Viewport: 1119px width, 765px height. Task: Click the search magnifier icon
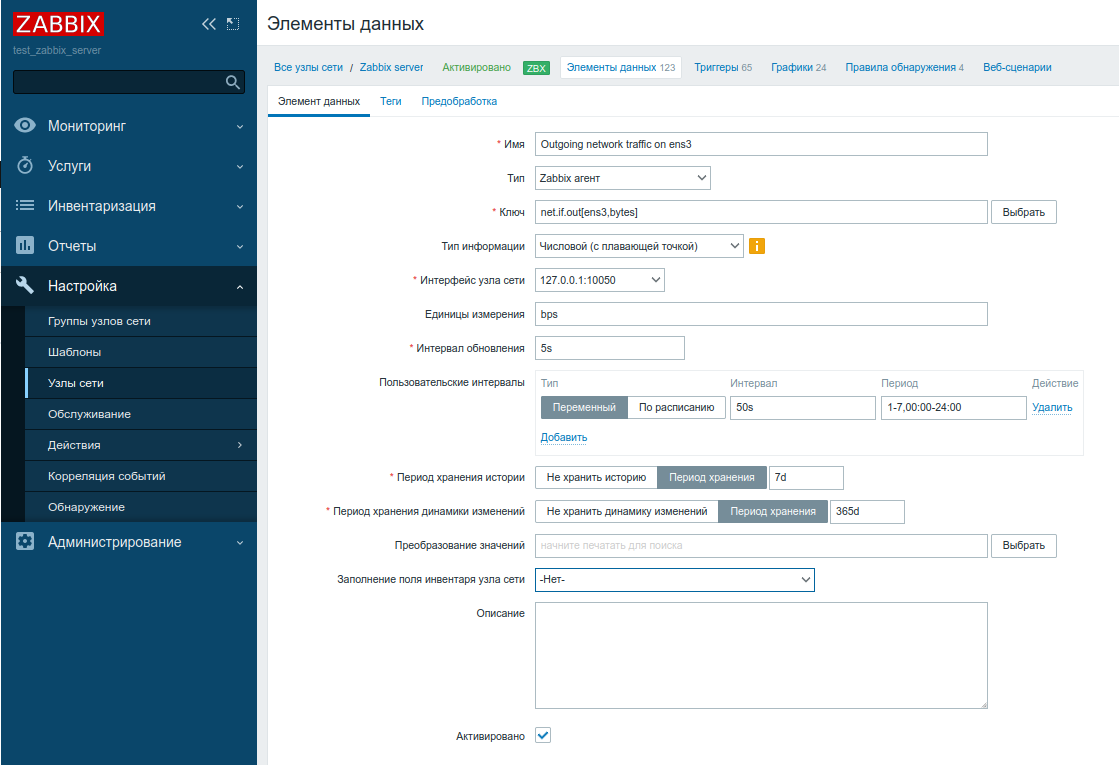[x=233, y=82]
